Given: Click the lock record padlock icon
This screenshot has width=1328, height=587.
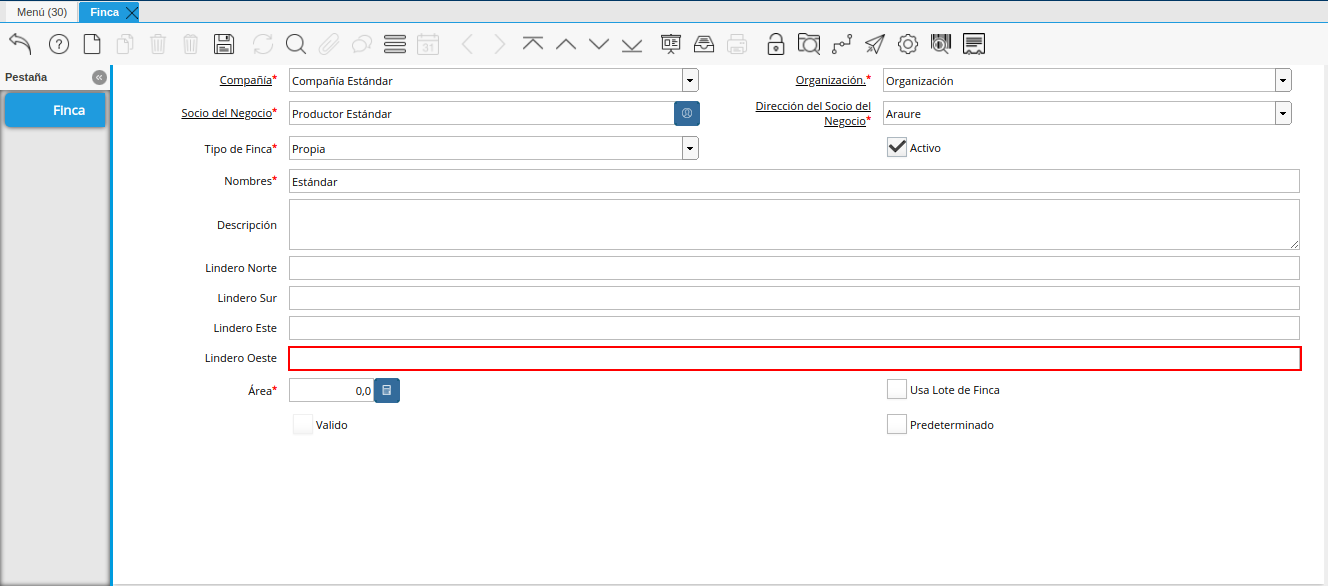Looking at the screenshot, I should 776,44.
